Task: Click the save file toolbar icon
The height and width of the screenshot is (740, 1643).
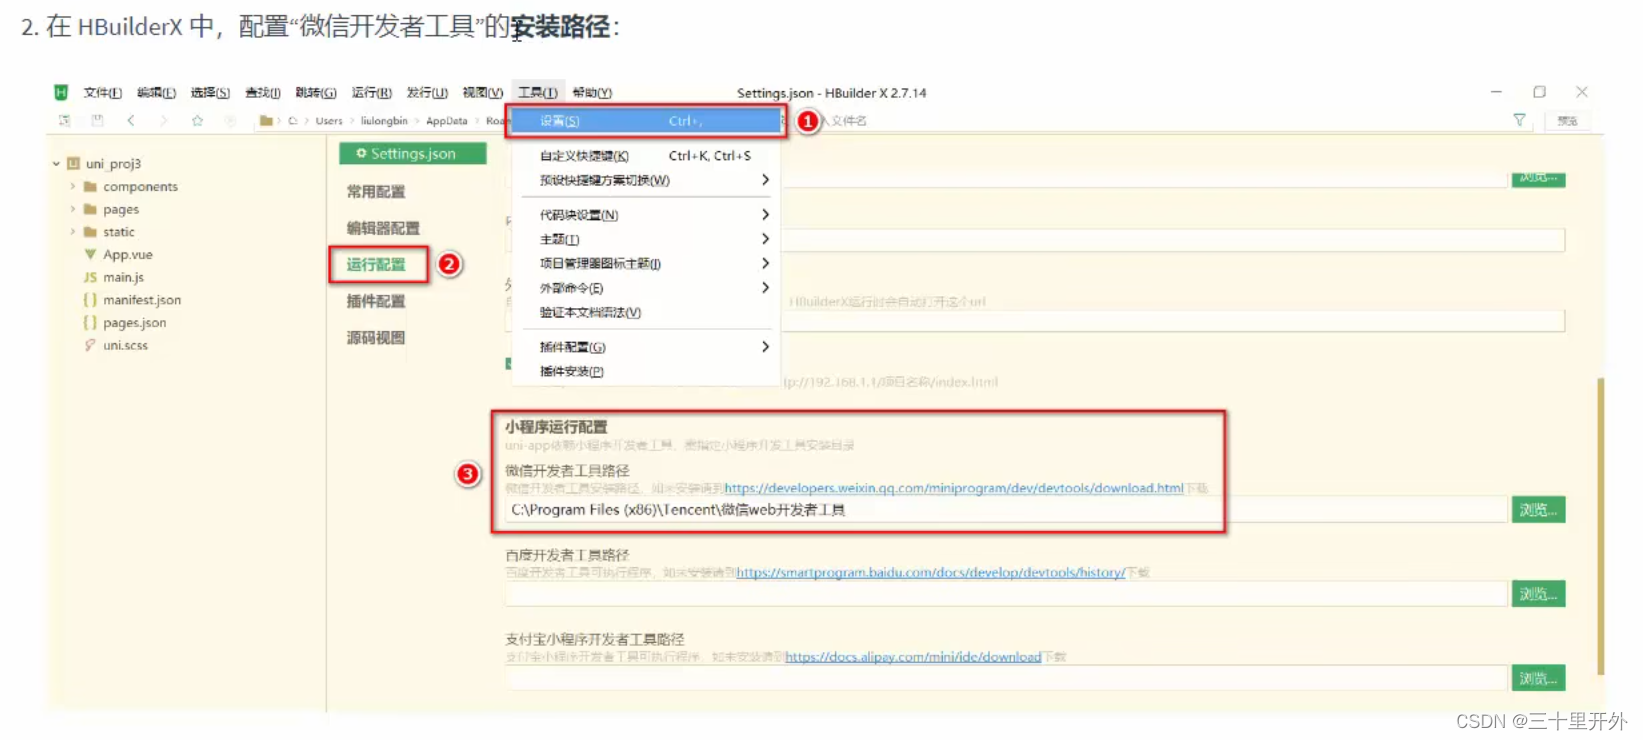Action: click(97, 120)
